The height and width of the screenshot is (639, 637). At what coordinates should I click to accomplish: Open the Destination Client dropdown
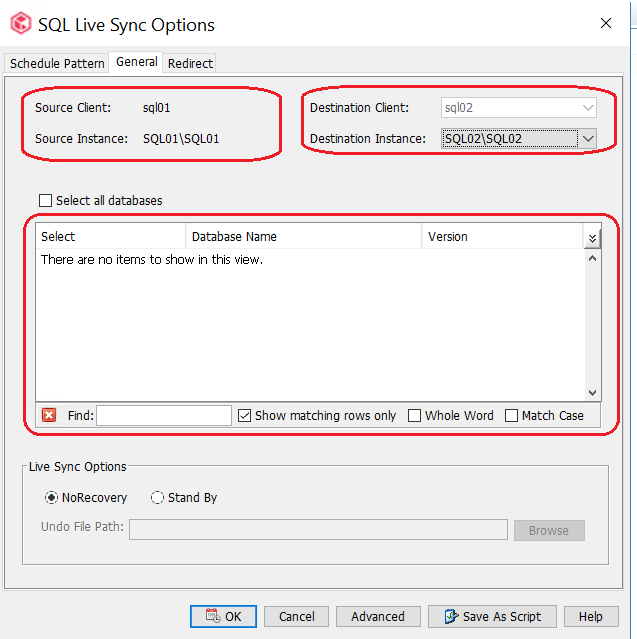coord(518,108)
